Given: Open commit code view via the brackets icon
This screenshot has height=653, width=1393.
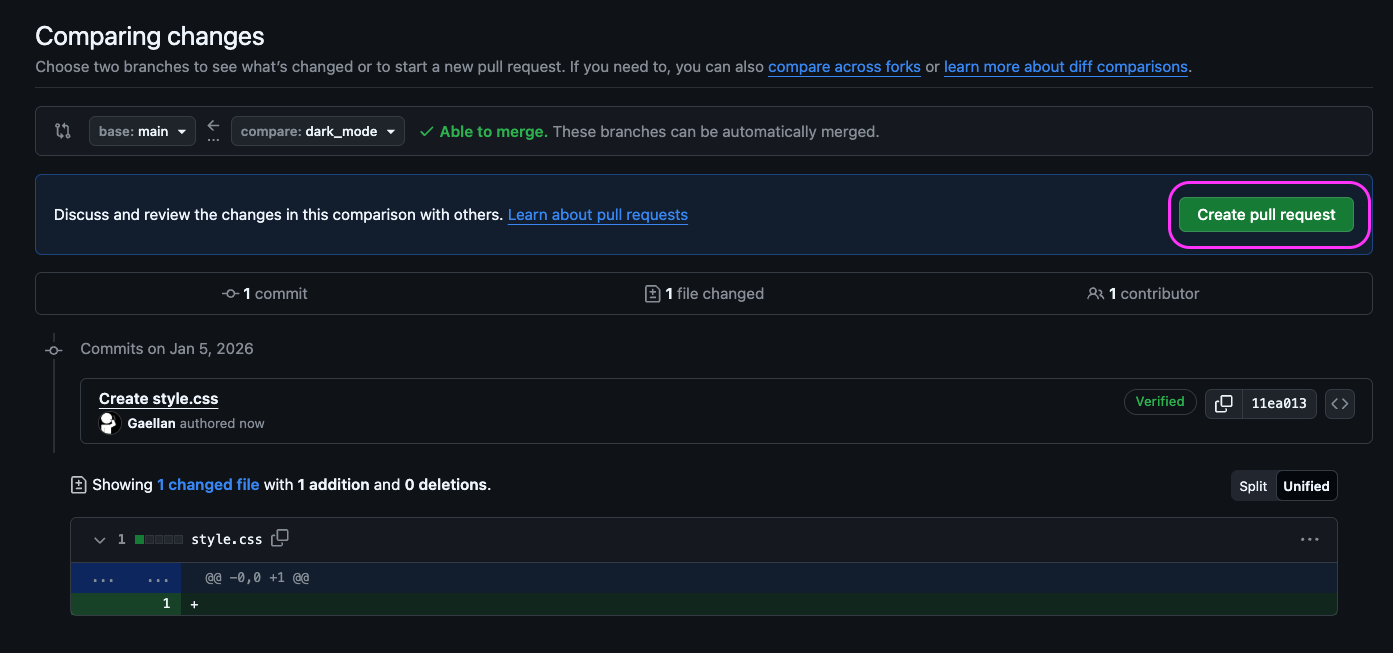Looking at the screenshot, I should tap(1340, 403).
